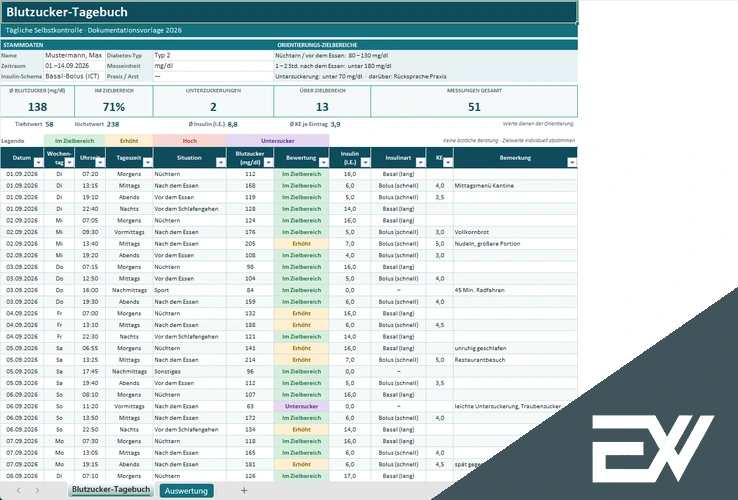738x500 pixels.
Task: Select Über Zielbereich count 13
Action: coord(322,107)
